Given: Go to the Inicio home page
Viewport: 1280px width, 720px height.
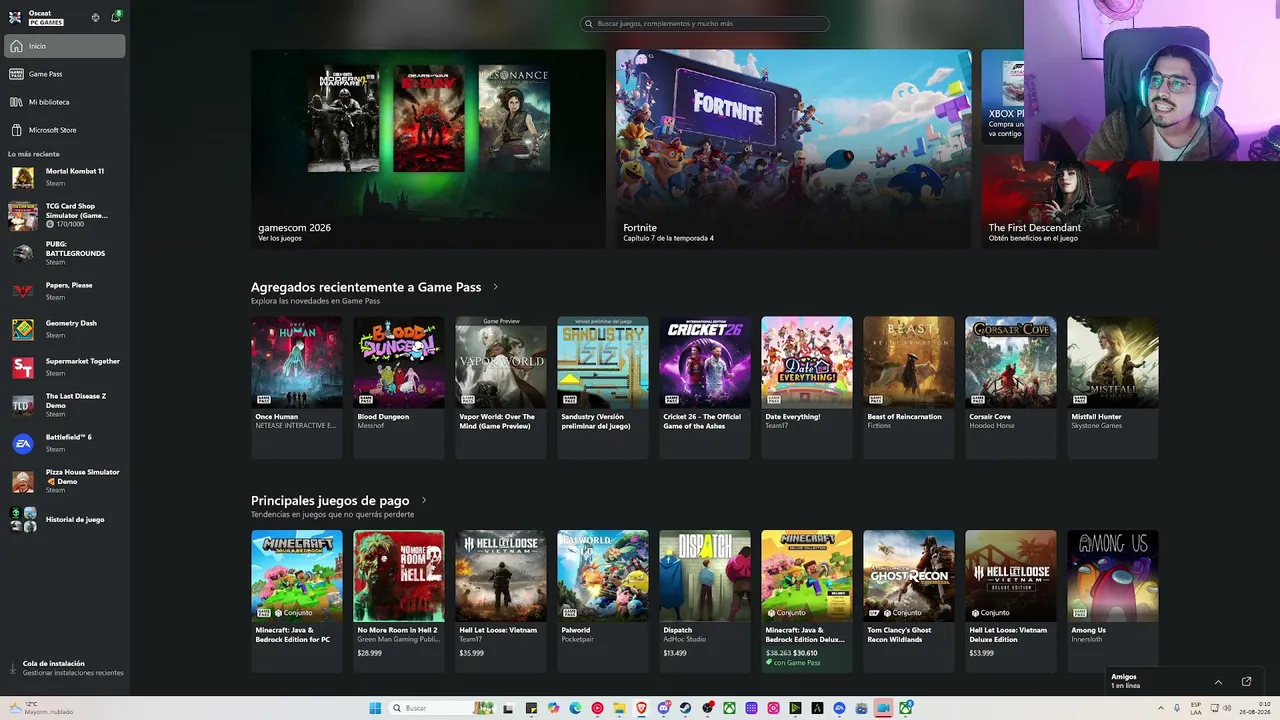Looking at the screenshot, I should click(x=65, y=46).
